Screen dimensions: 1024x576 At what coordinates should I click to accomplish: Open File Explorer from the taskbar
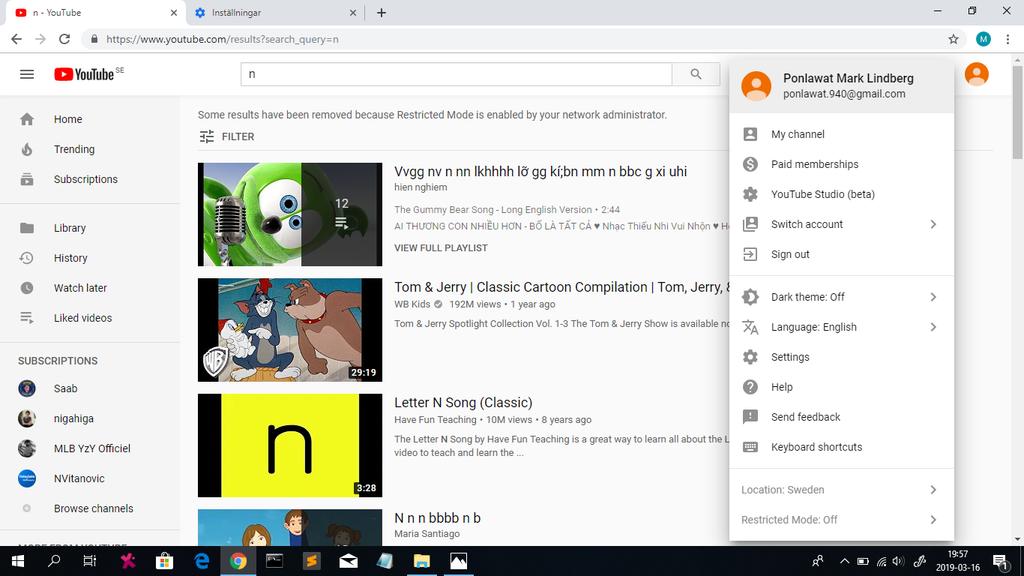pyautogui.click(x=422, y=561)
